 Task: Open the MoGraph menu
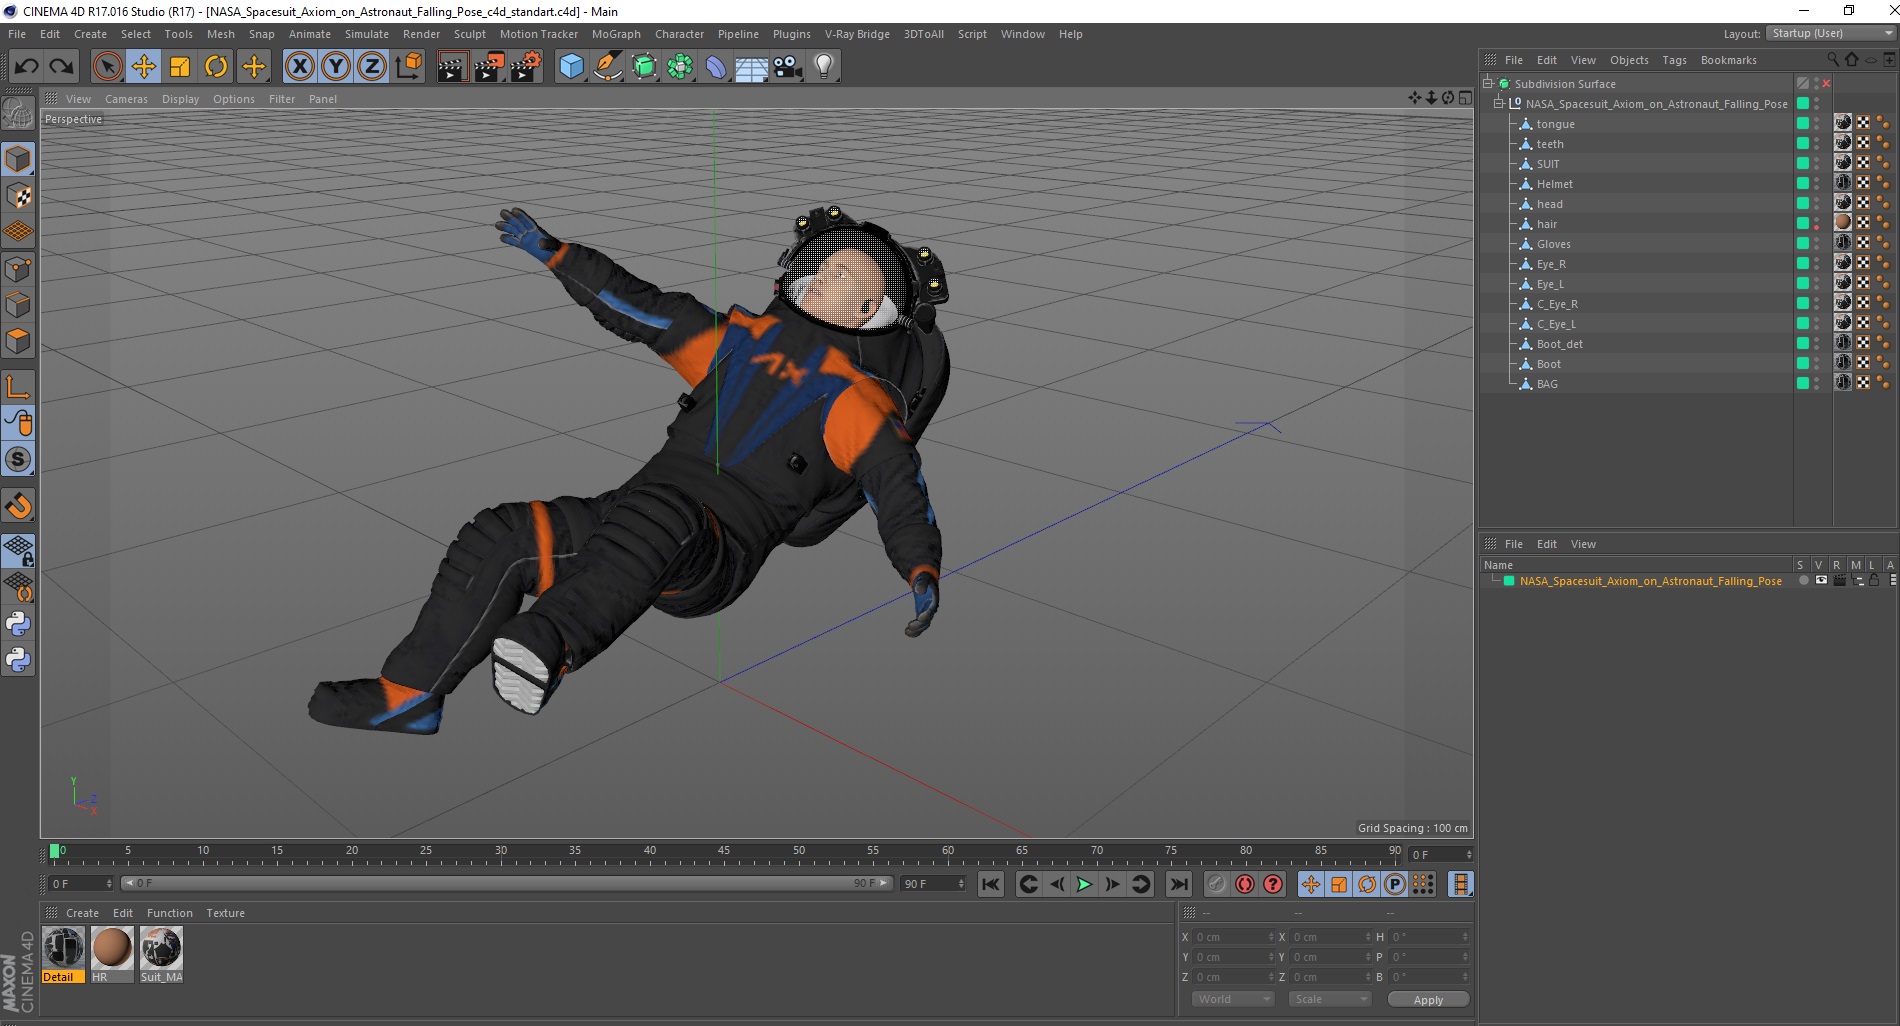pyautogui.click(x=615, y=34)
